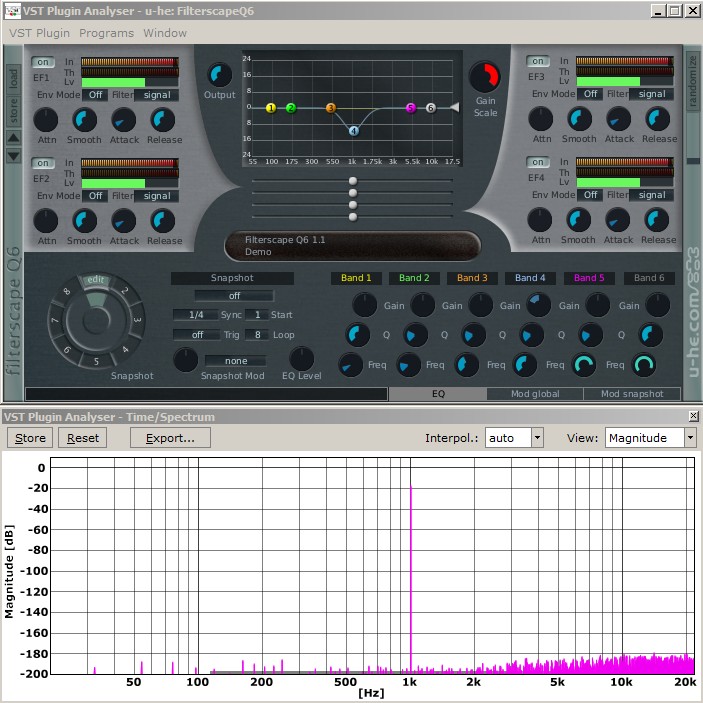Click EF1 Release knob
Viewport: 703px width, 703px height.
click(x=163, y=120)
